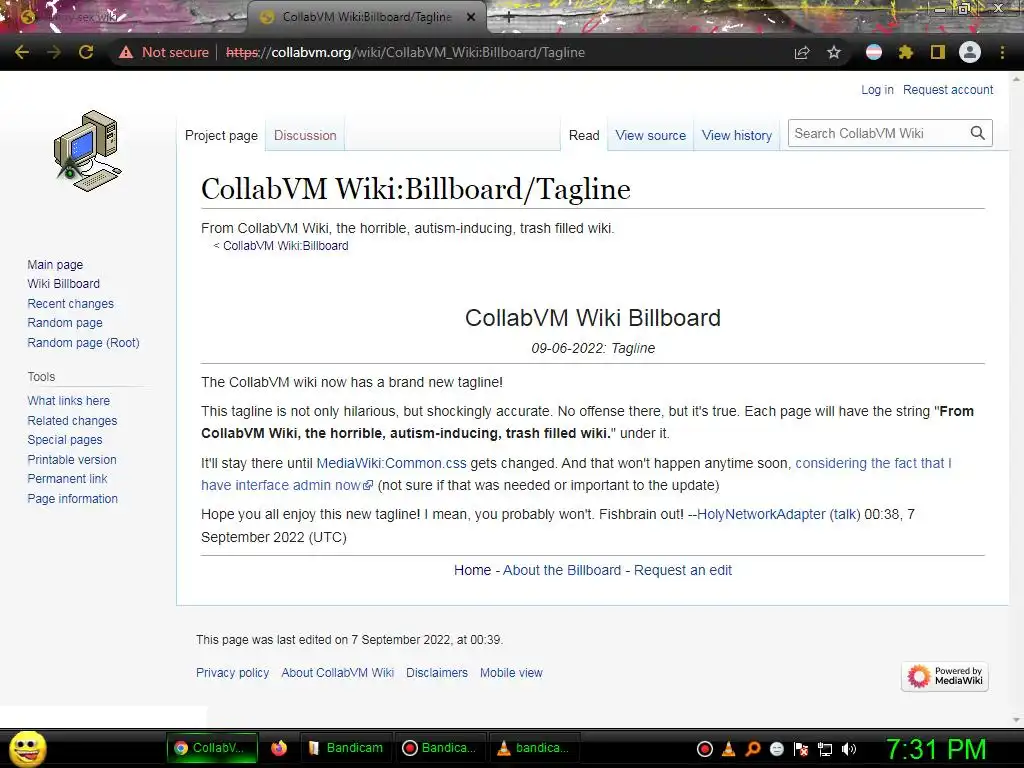The image size is (1024, 768).
Task: Switch to the CollabV... Chrome taskbar button
Action: tap(212, 748)
